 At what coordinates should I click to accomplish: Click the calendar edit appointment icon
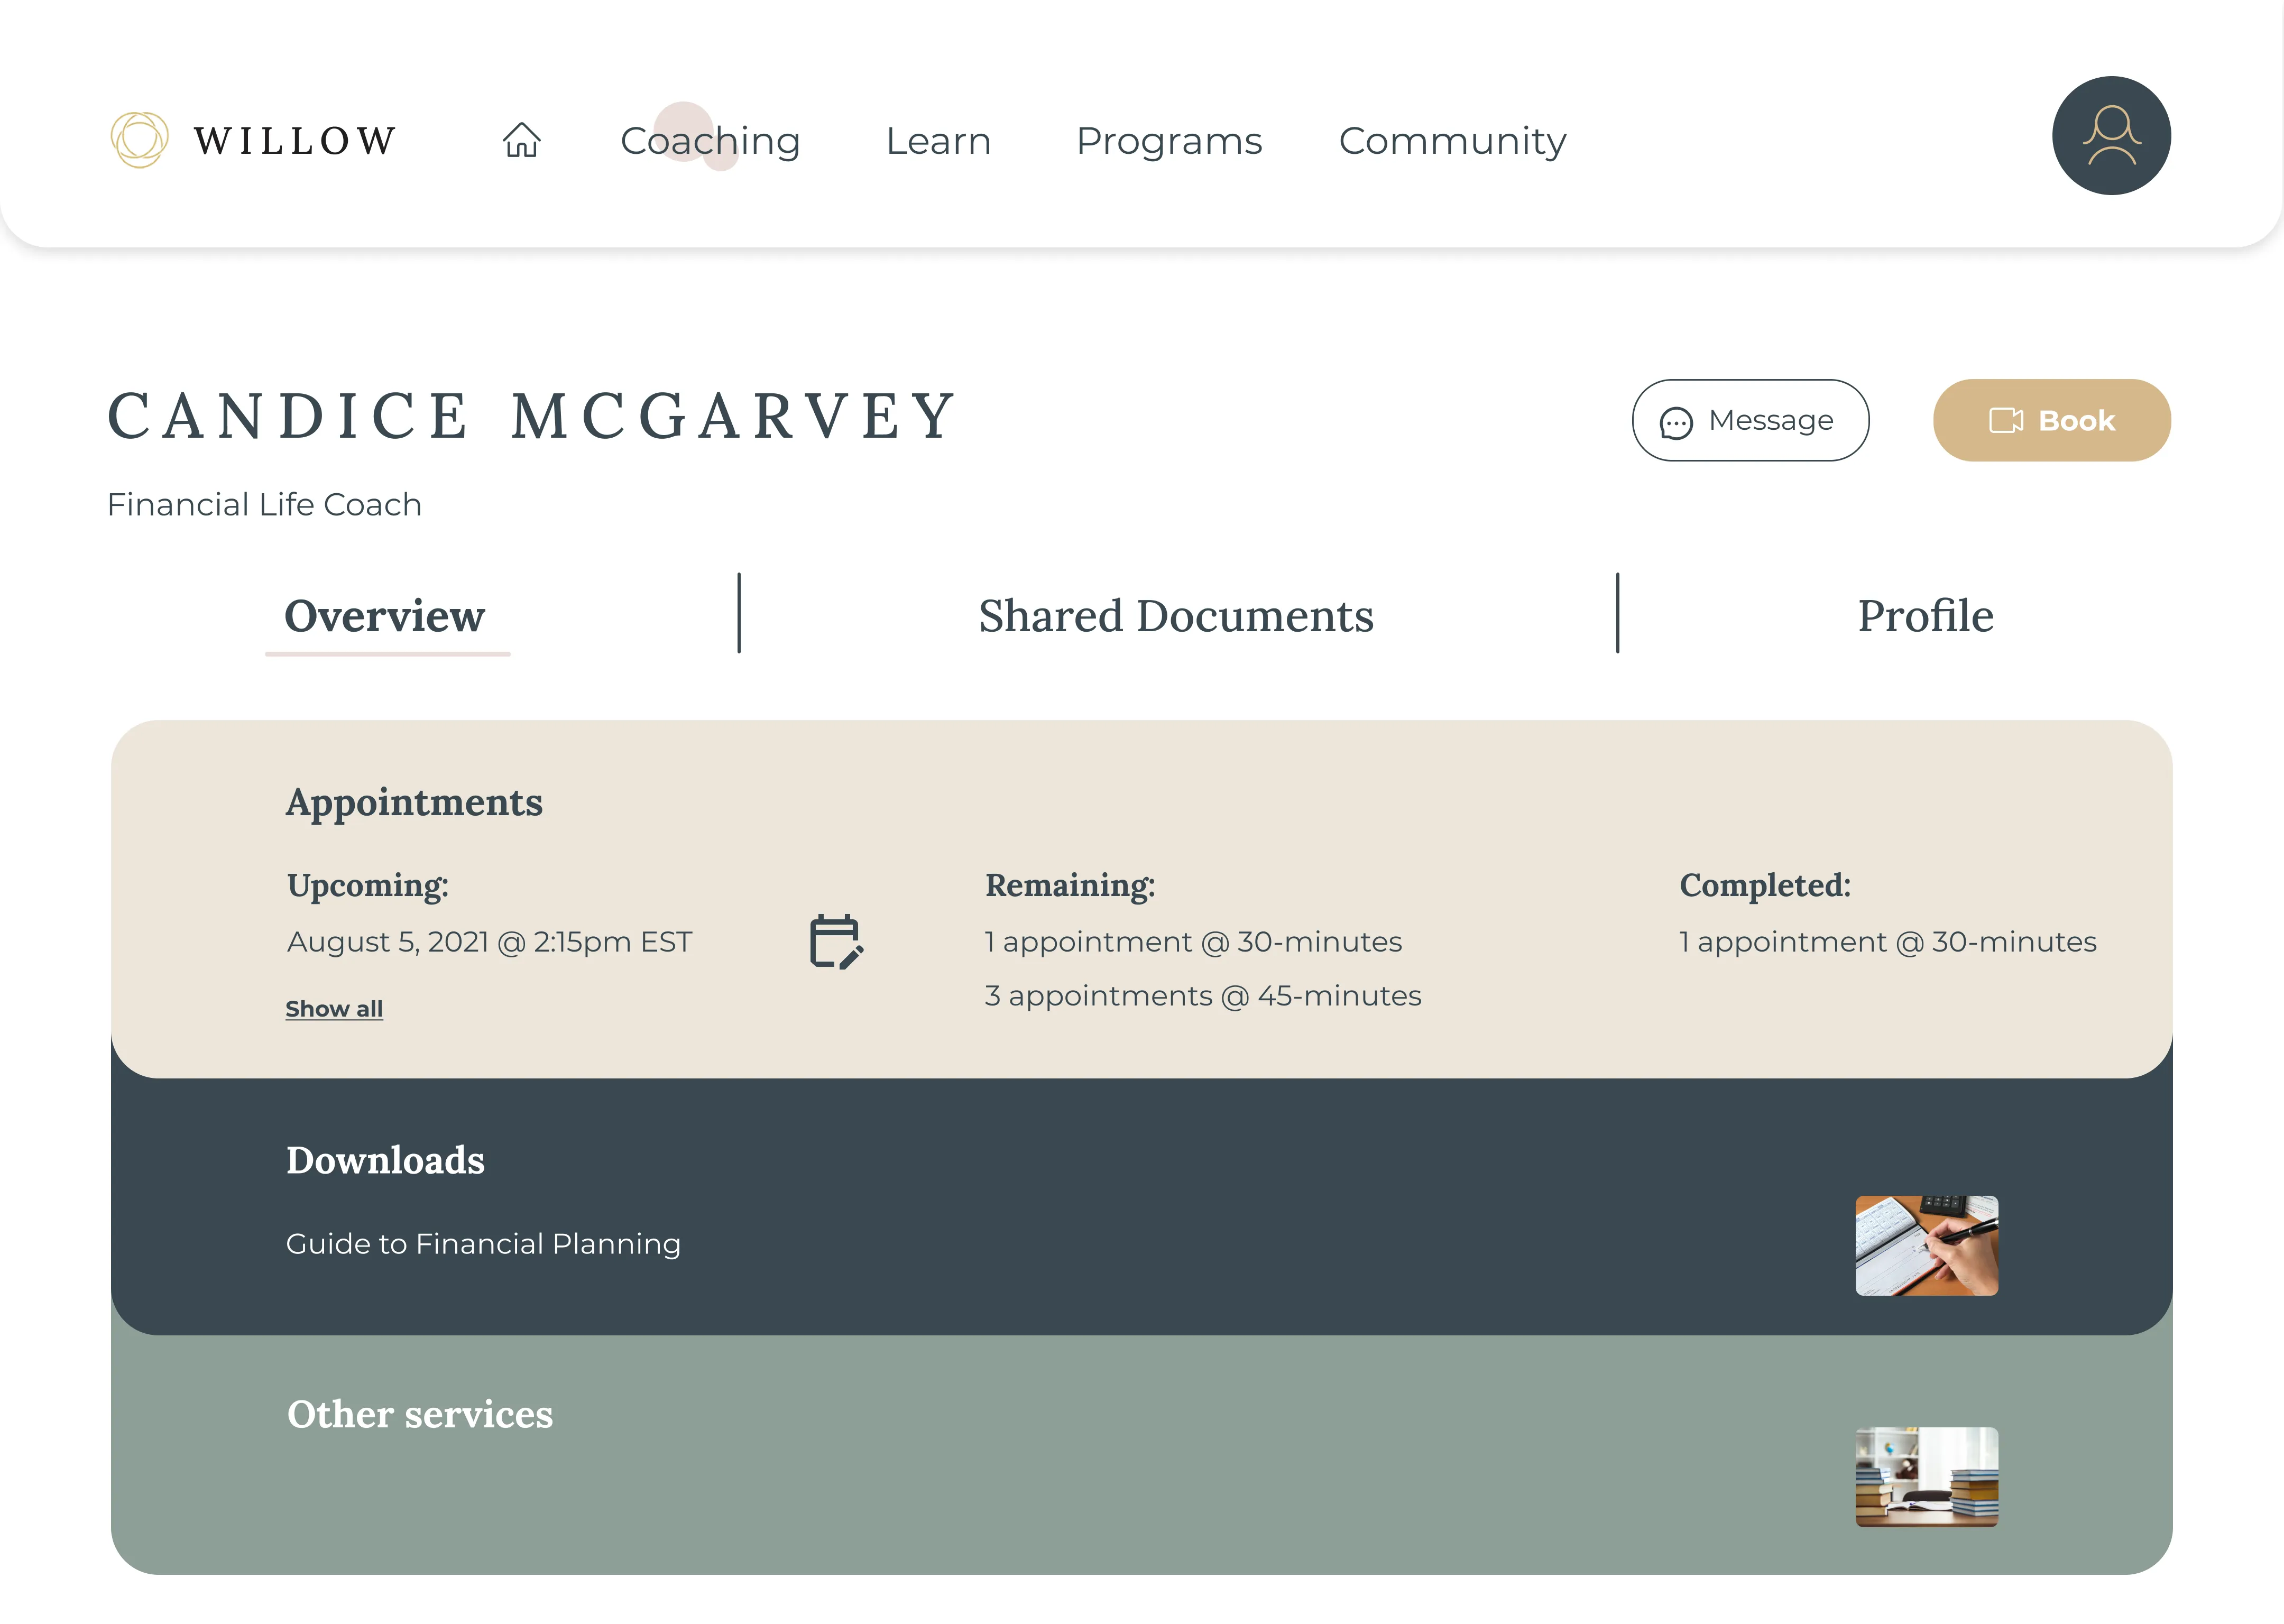point(836,941)
